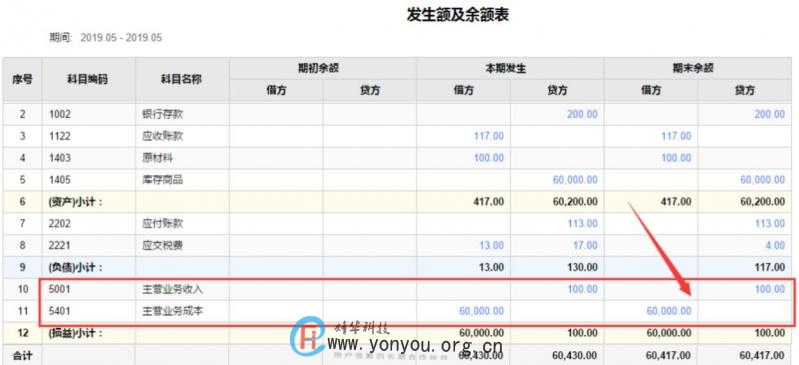Click the 原材料 debit amount 100.00

tap(489, 158)
